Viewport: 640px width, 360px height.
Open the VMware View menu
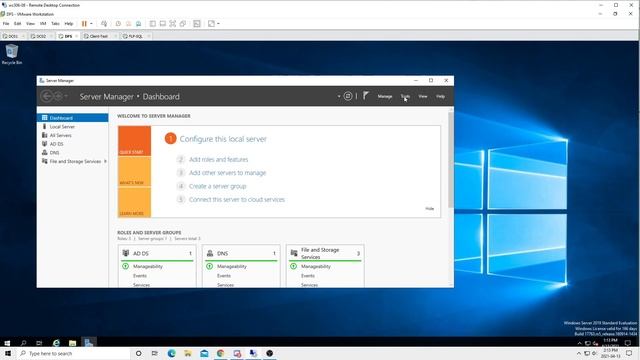(x=30, y=24)
